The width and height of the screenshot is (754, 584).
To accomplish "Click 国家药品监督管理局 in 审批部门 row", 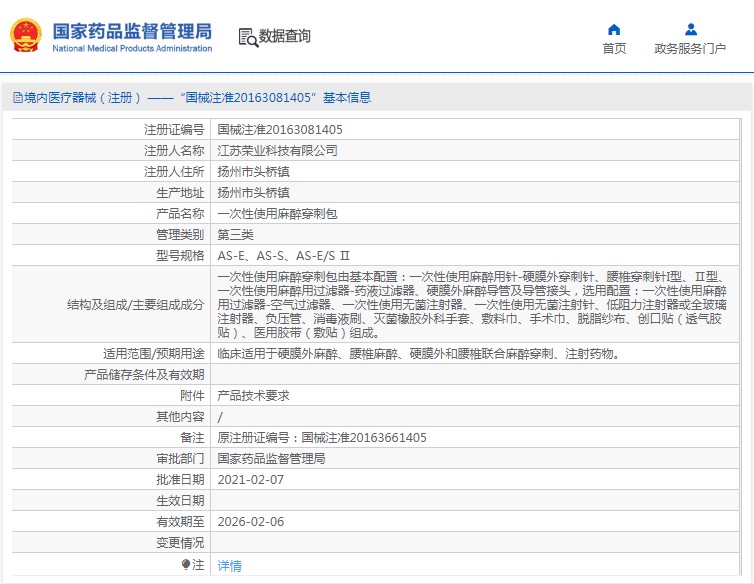I will (271, 458).
